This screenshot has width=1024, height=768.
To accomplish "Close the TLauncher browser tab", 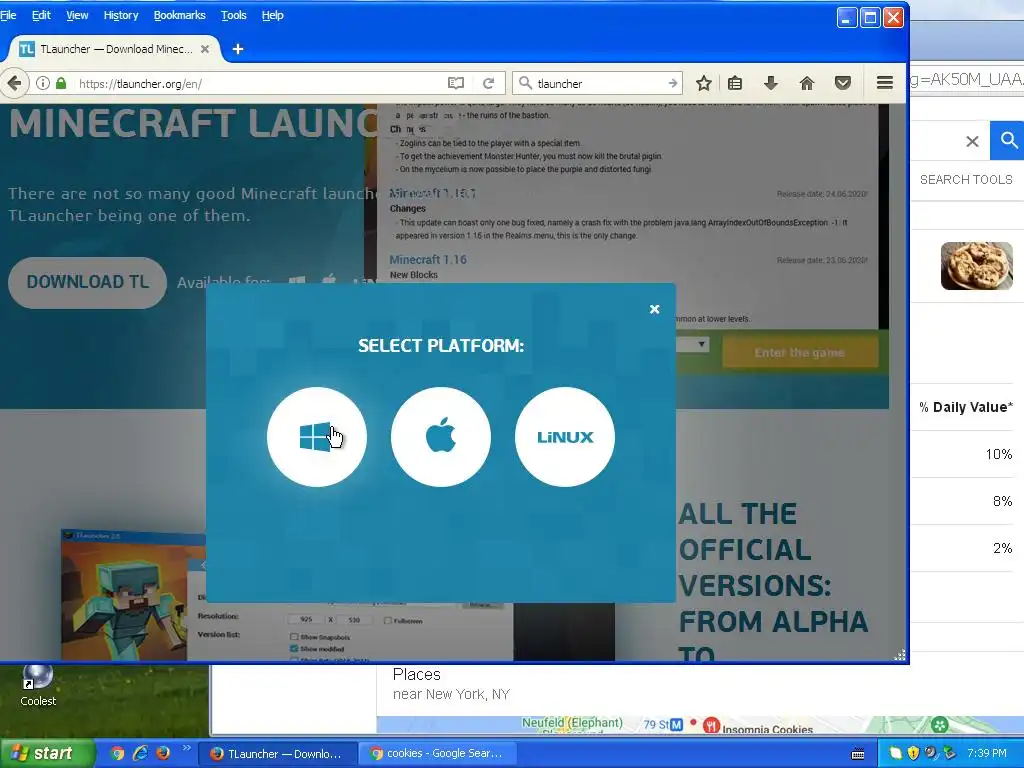I will (205, 49).
